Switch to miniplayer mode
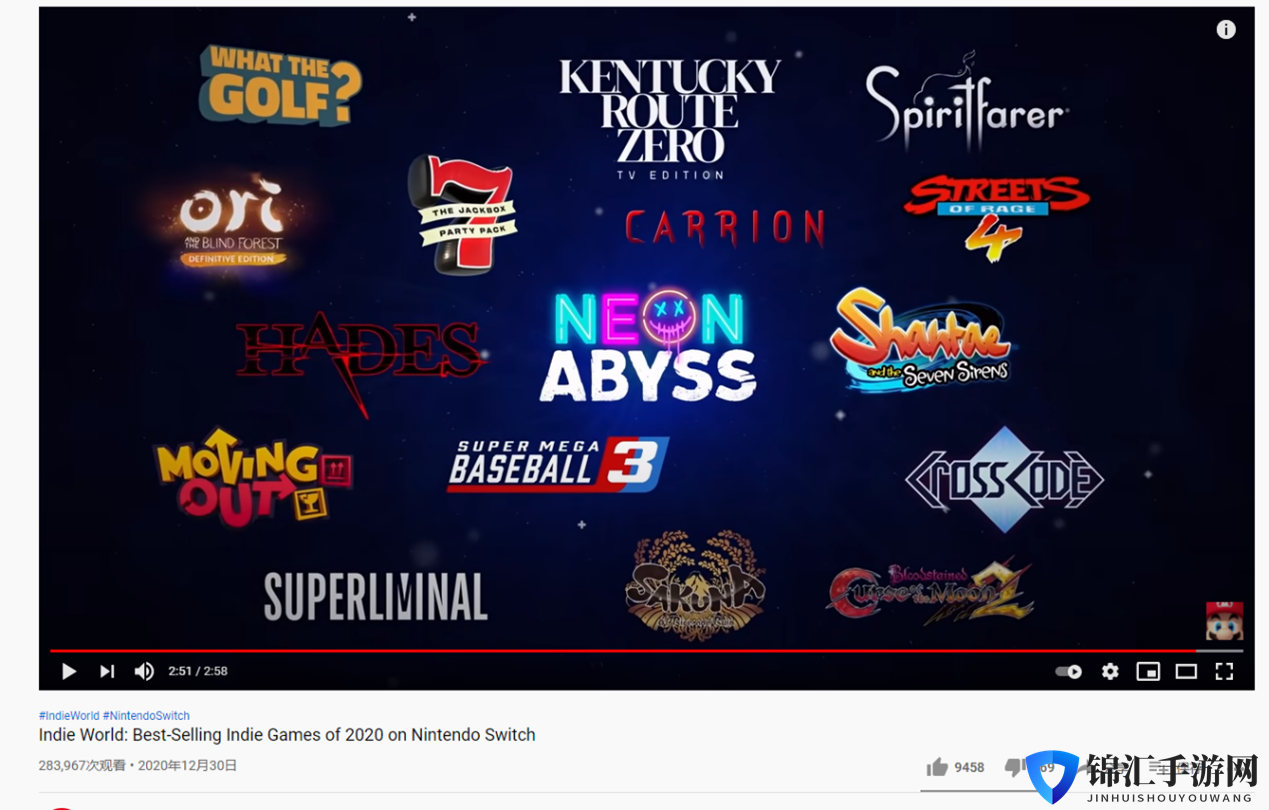 (1148, 671)
